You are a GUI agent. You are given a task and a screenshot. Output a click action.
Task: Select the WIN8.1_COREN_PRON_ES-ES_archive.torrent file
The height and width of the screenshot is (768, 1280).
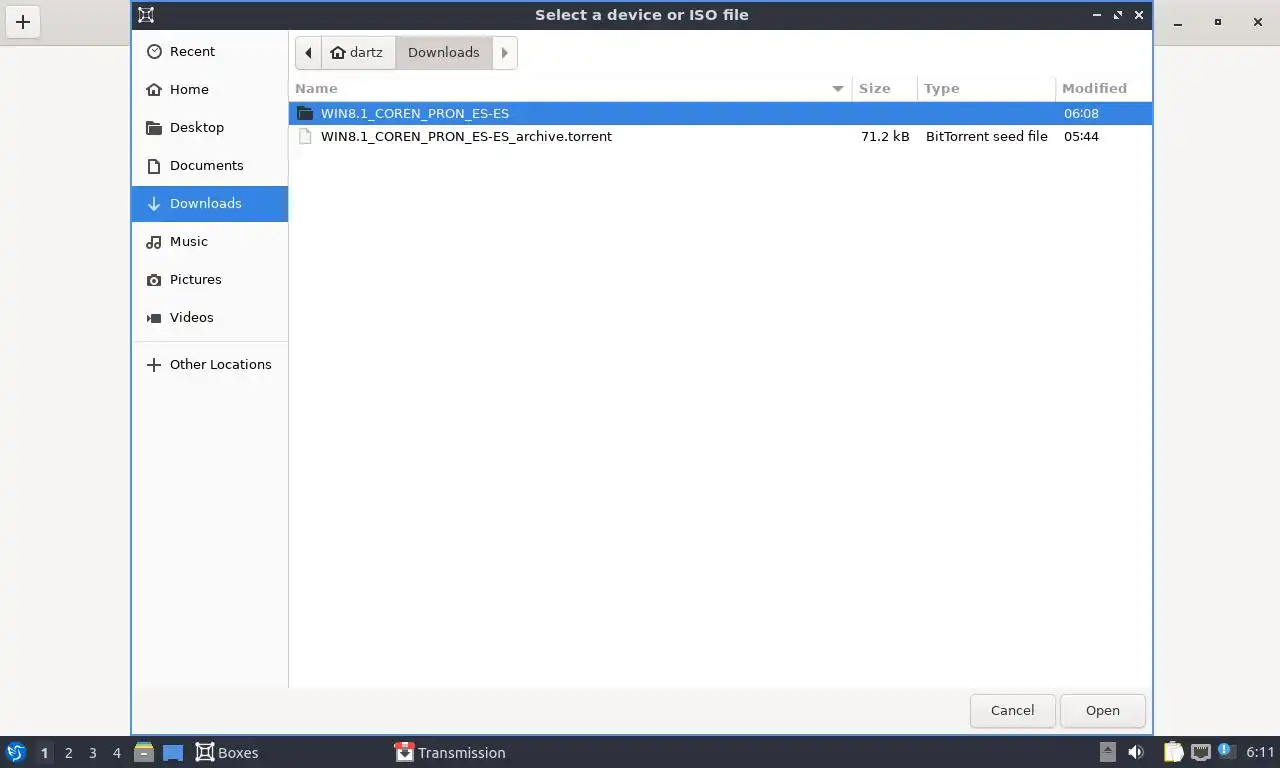click(x=720, y=136)
